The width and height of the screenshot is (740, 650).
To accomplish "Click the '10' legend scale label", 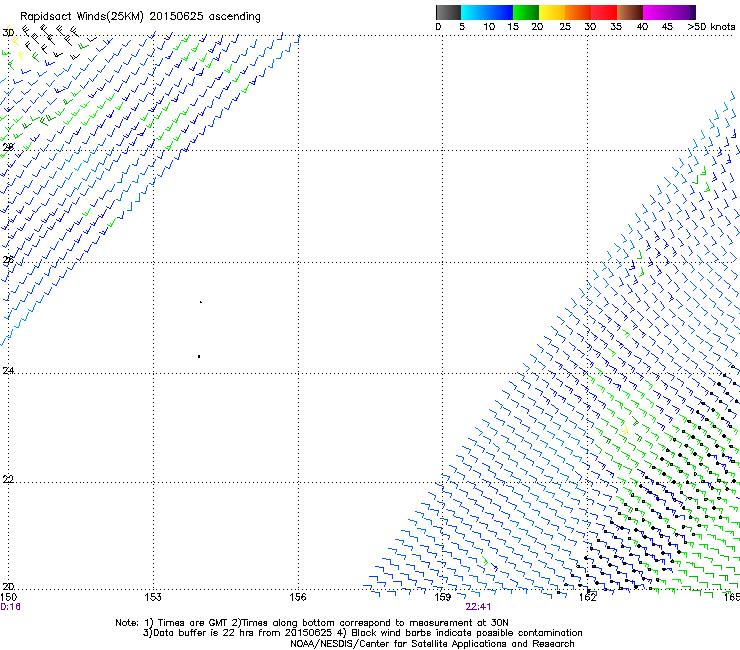I will coord(489,27).
